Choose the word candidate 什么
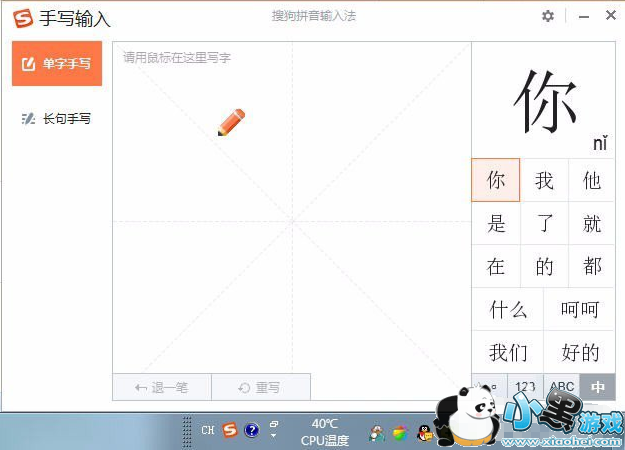The height and width of the screenshot is (450, 625). click(x=508, y=309)
